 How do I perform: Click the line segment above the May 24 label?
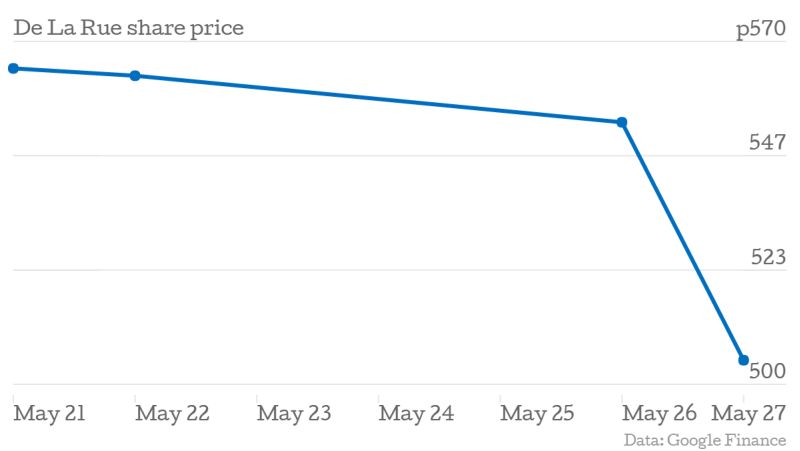416,102
